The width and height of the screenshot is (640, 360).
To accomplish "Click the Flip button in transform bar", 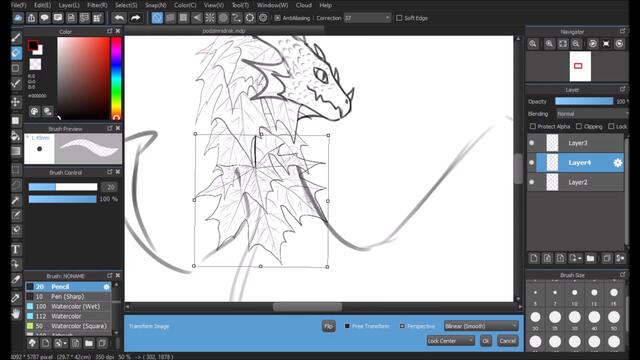I will coord(329,326).
